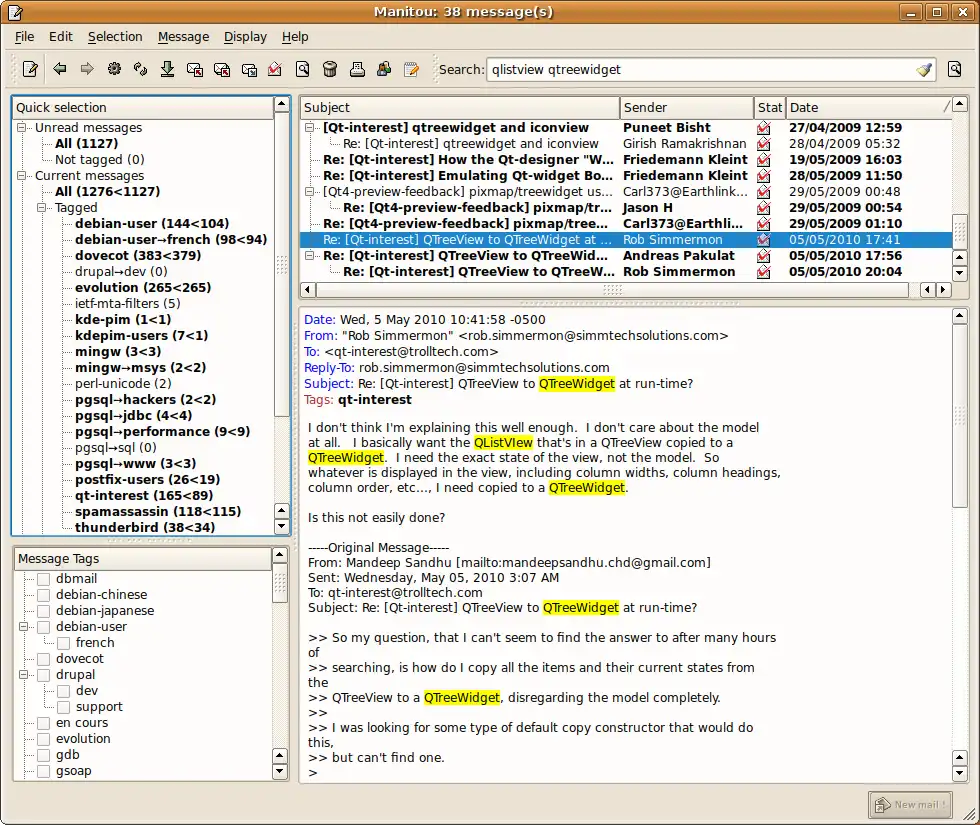Viewport: 980px width, 825px height.
Task: Click the notepad with pencil icon
Action: pyautogui.click(x=411, y=69)
